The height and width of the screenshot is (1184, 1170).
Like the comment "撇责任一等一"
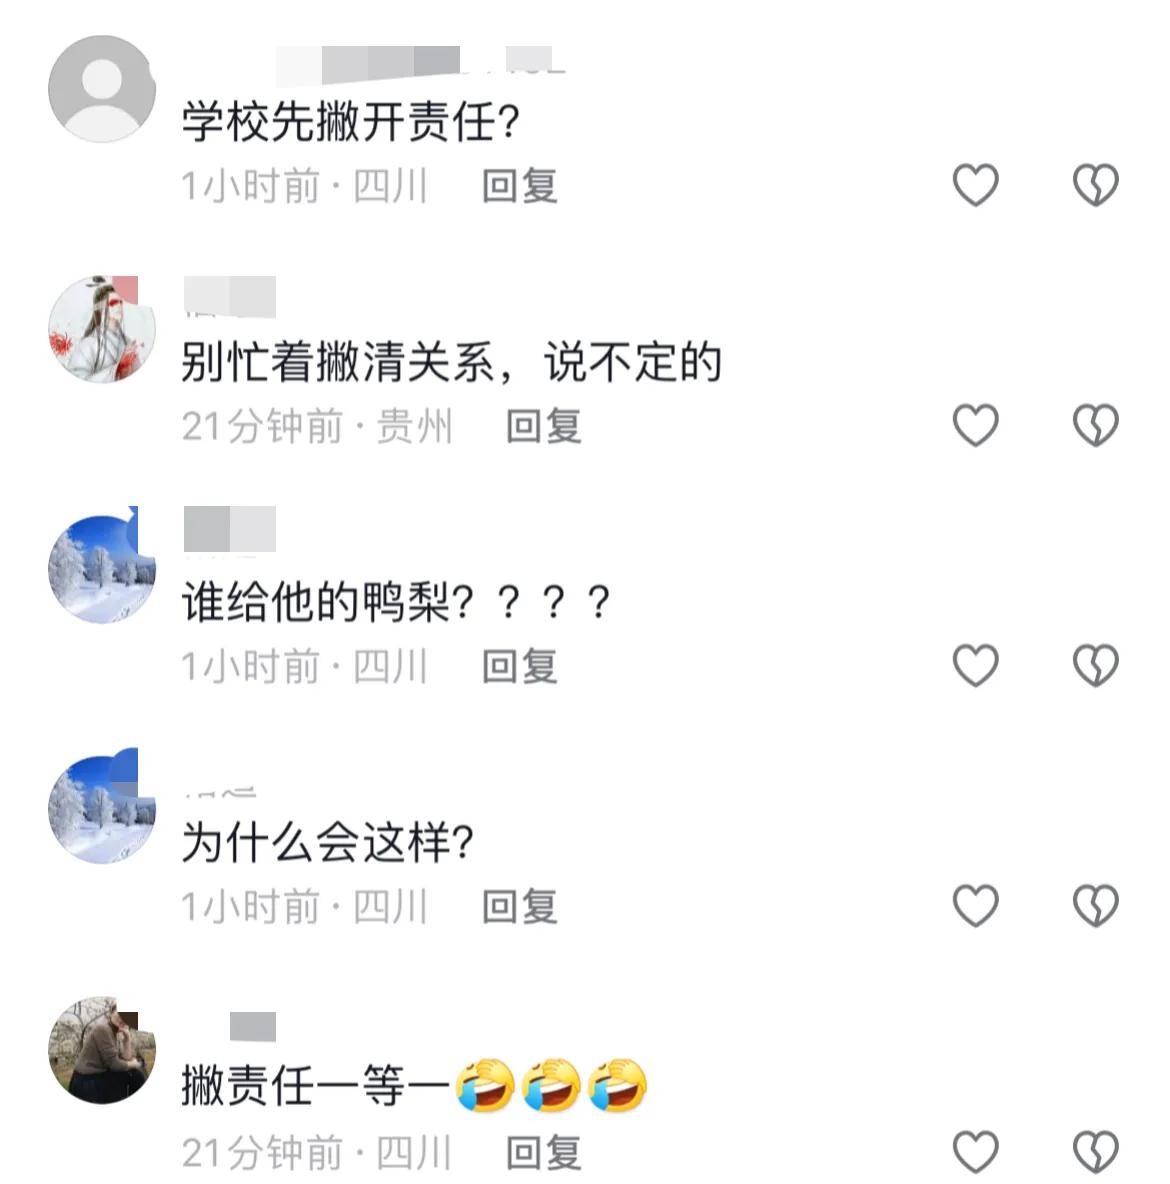(x=975, y=1152)
